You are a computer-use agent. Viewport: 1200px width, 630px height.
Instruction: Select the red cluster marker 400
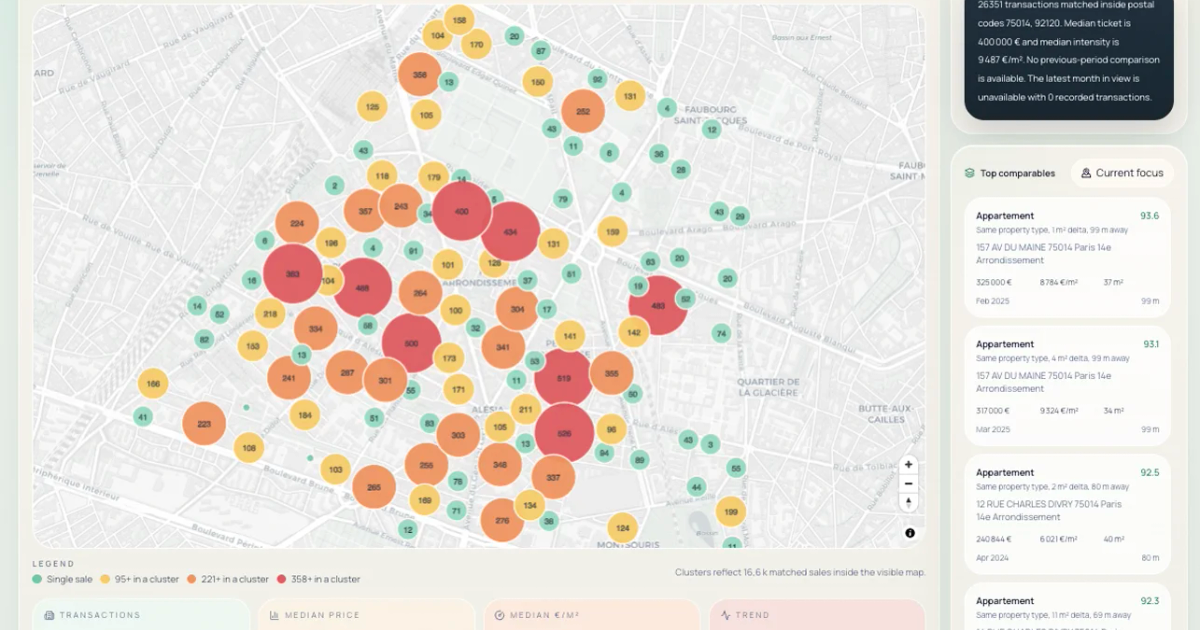tap(461, 211)
